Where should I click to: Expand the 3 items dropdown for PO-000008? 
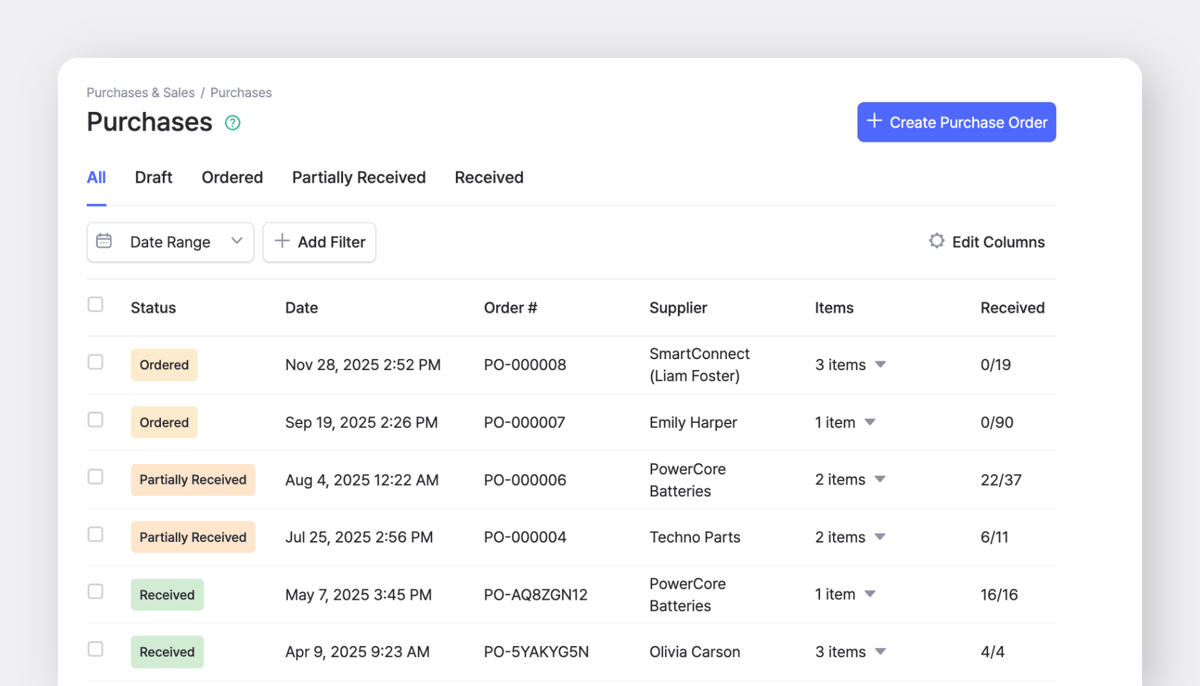pyautogui.click(x=880, y=365)
